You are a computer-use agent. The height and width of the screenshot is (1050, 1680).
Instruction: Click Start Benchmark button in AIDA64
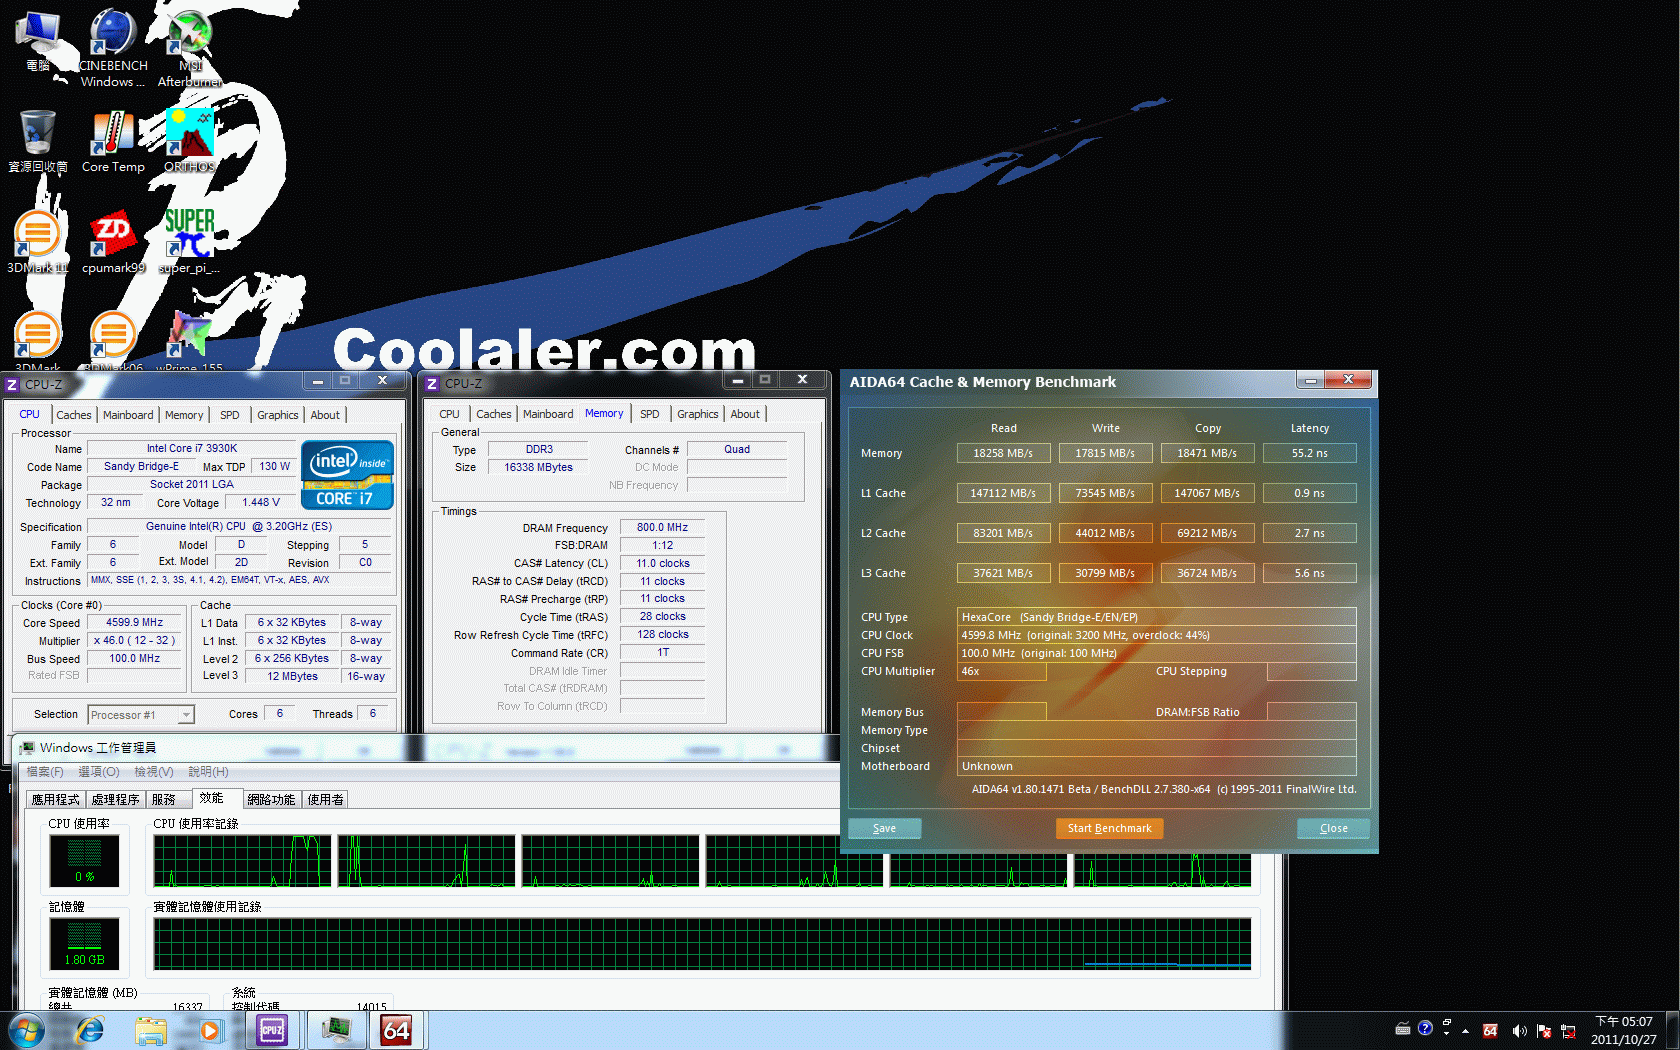[x=1109, y=828]
